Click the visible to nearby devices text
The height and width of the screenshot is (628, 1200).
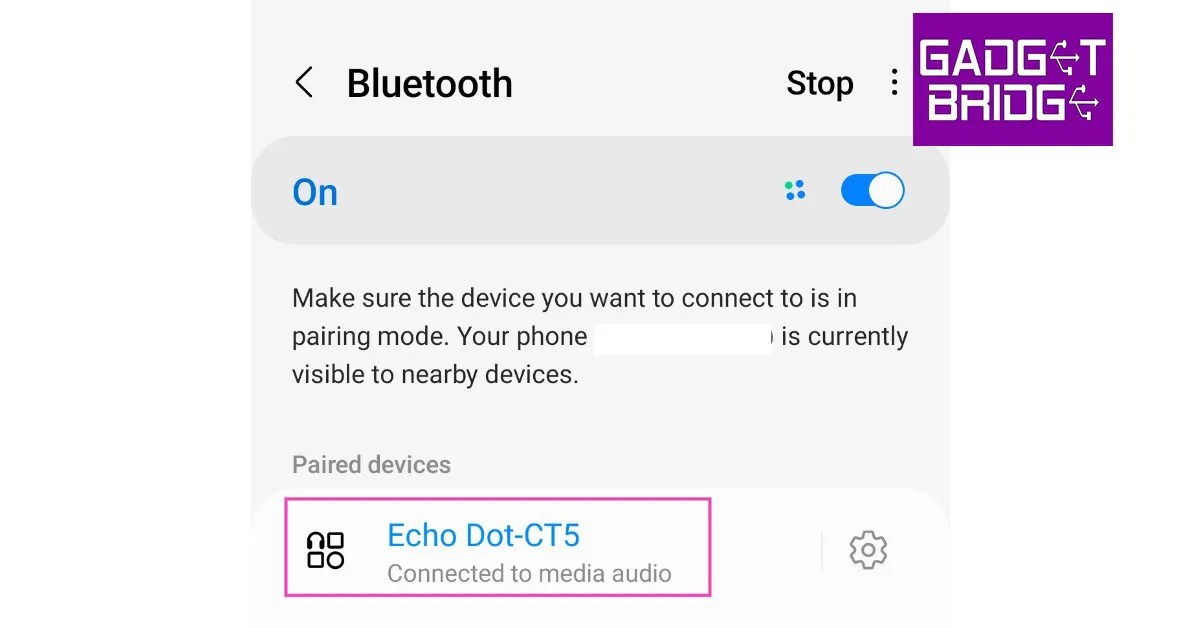[x=435, y=375]
